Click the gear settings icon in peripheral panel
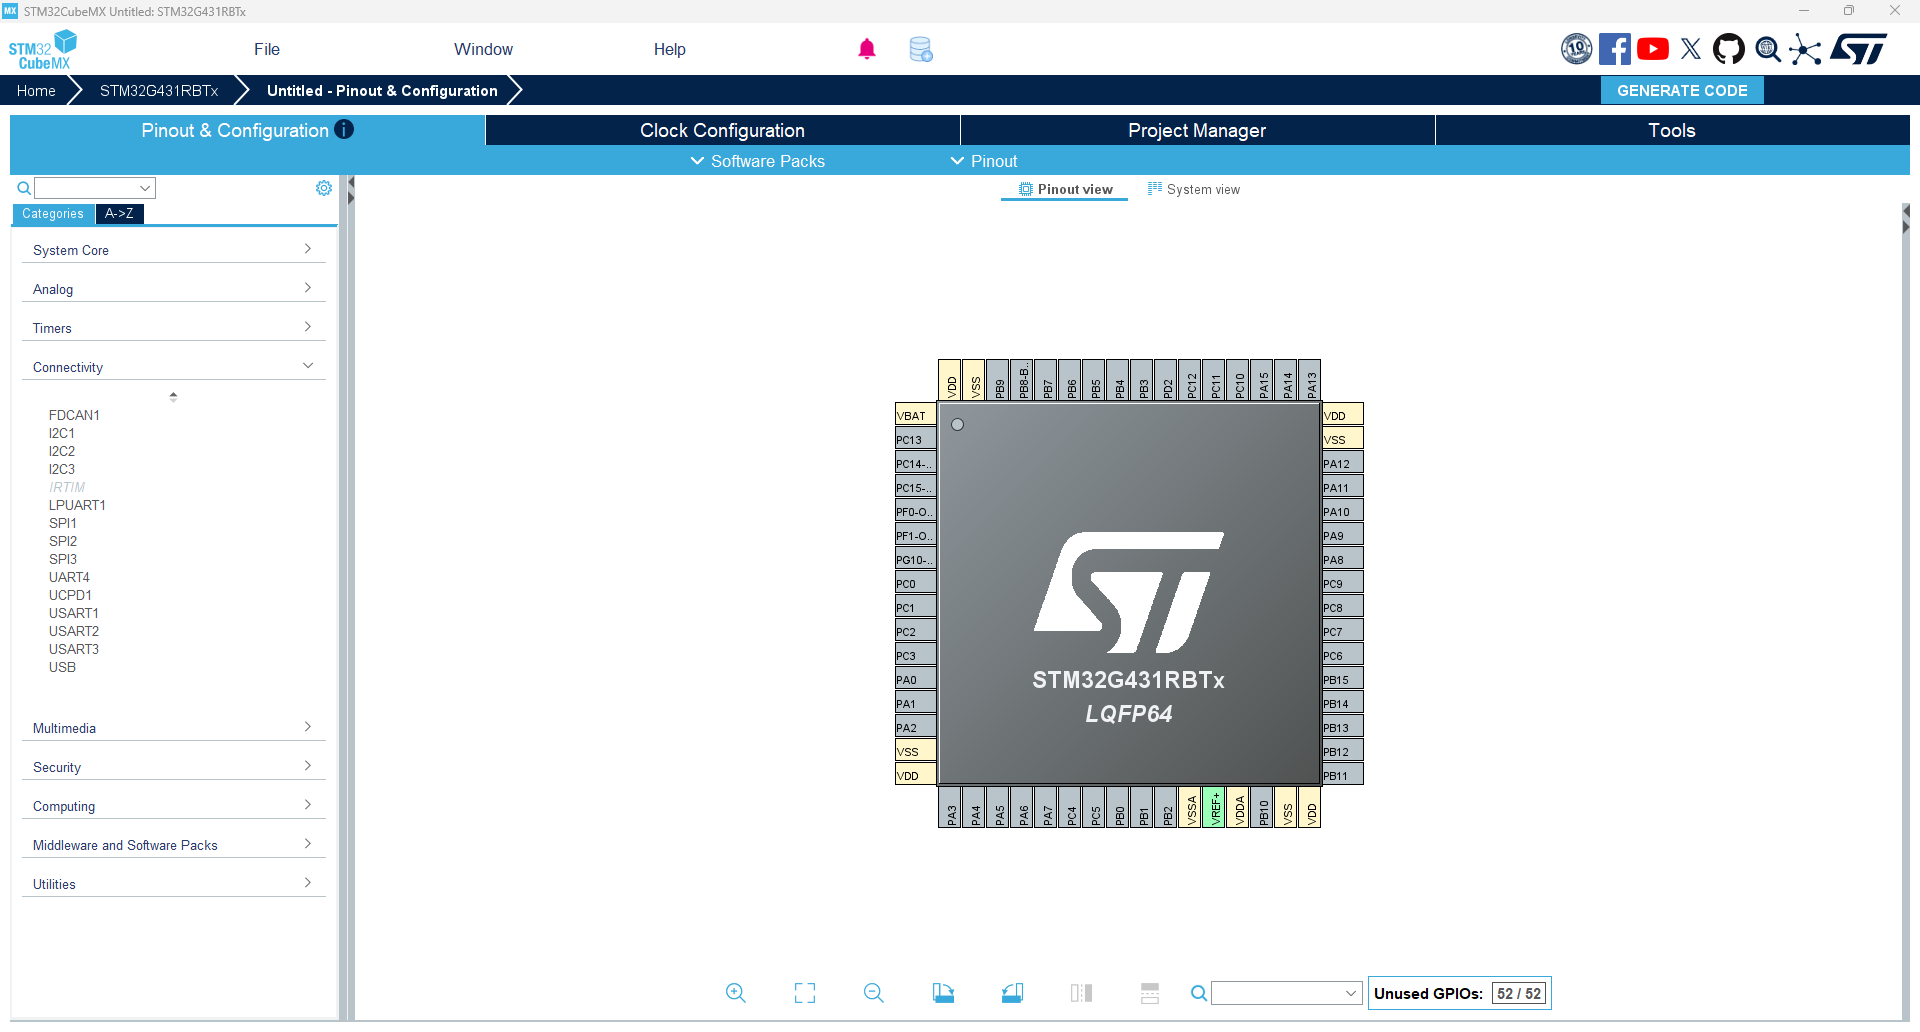The height and width of the screenshot is (1032, 1920). (x=324, y=188)
